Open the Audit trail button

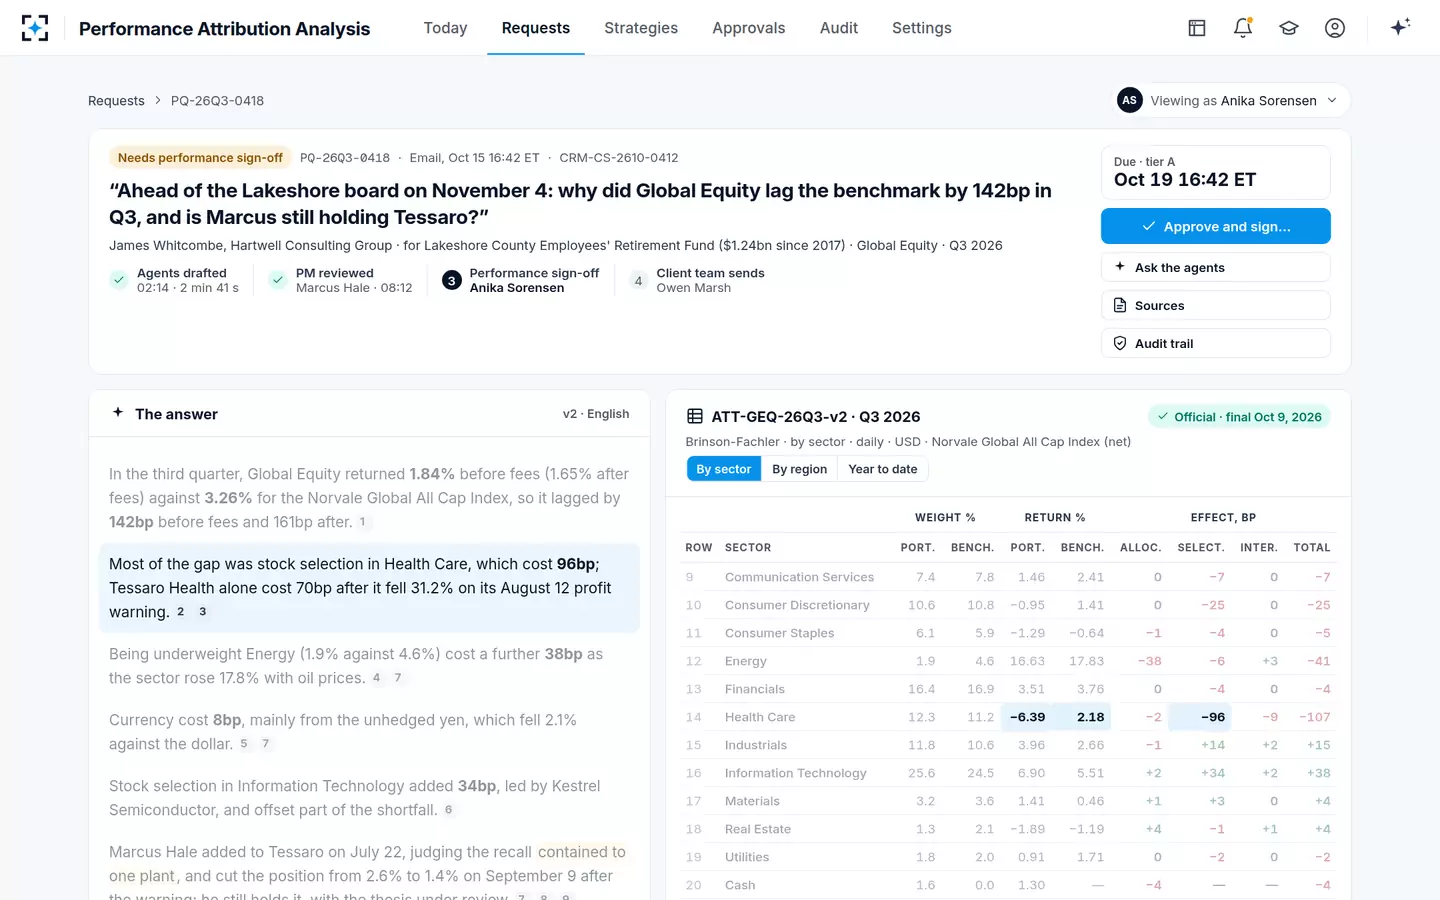click(1216, 343)
